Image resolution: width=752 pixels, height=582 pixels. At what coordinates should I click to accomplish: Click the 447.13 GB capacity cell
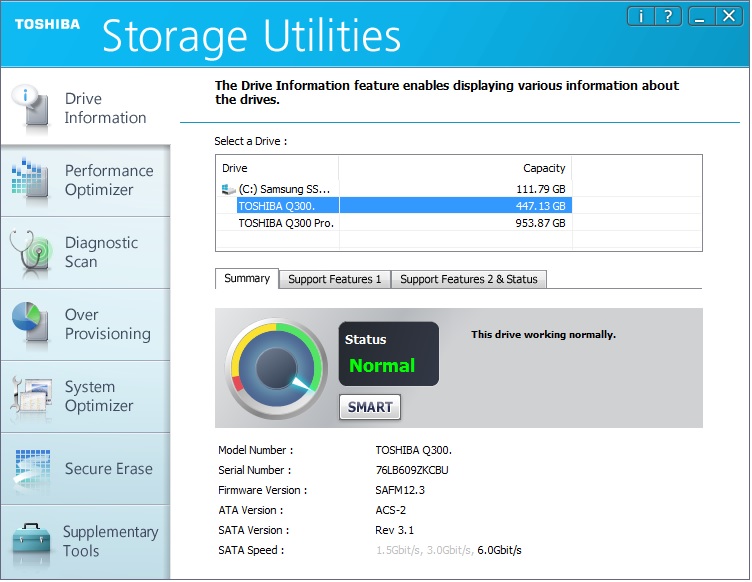click(x=540, y=206)
